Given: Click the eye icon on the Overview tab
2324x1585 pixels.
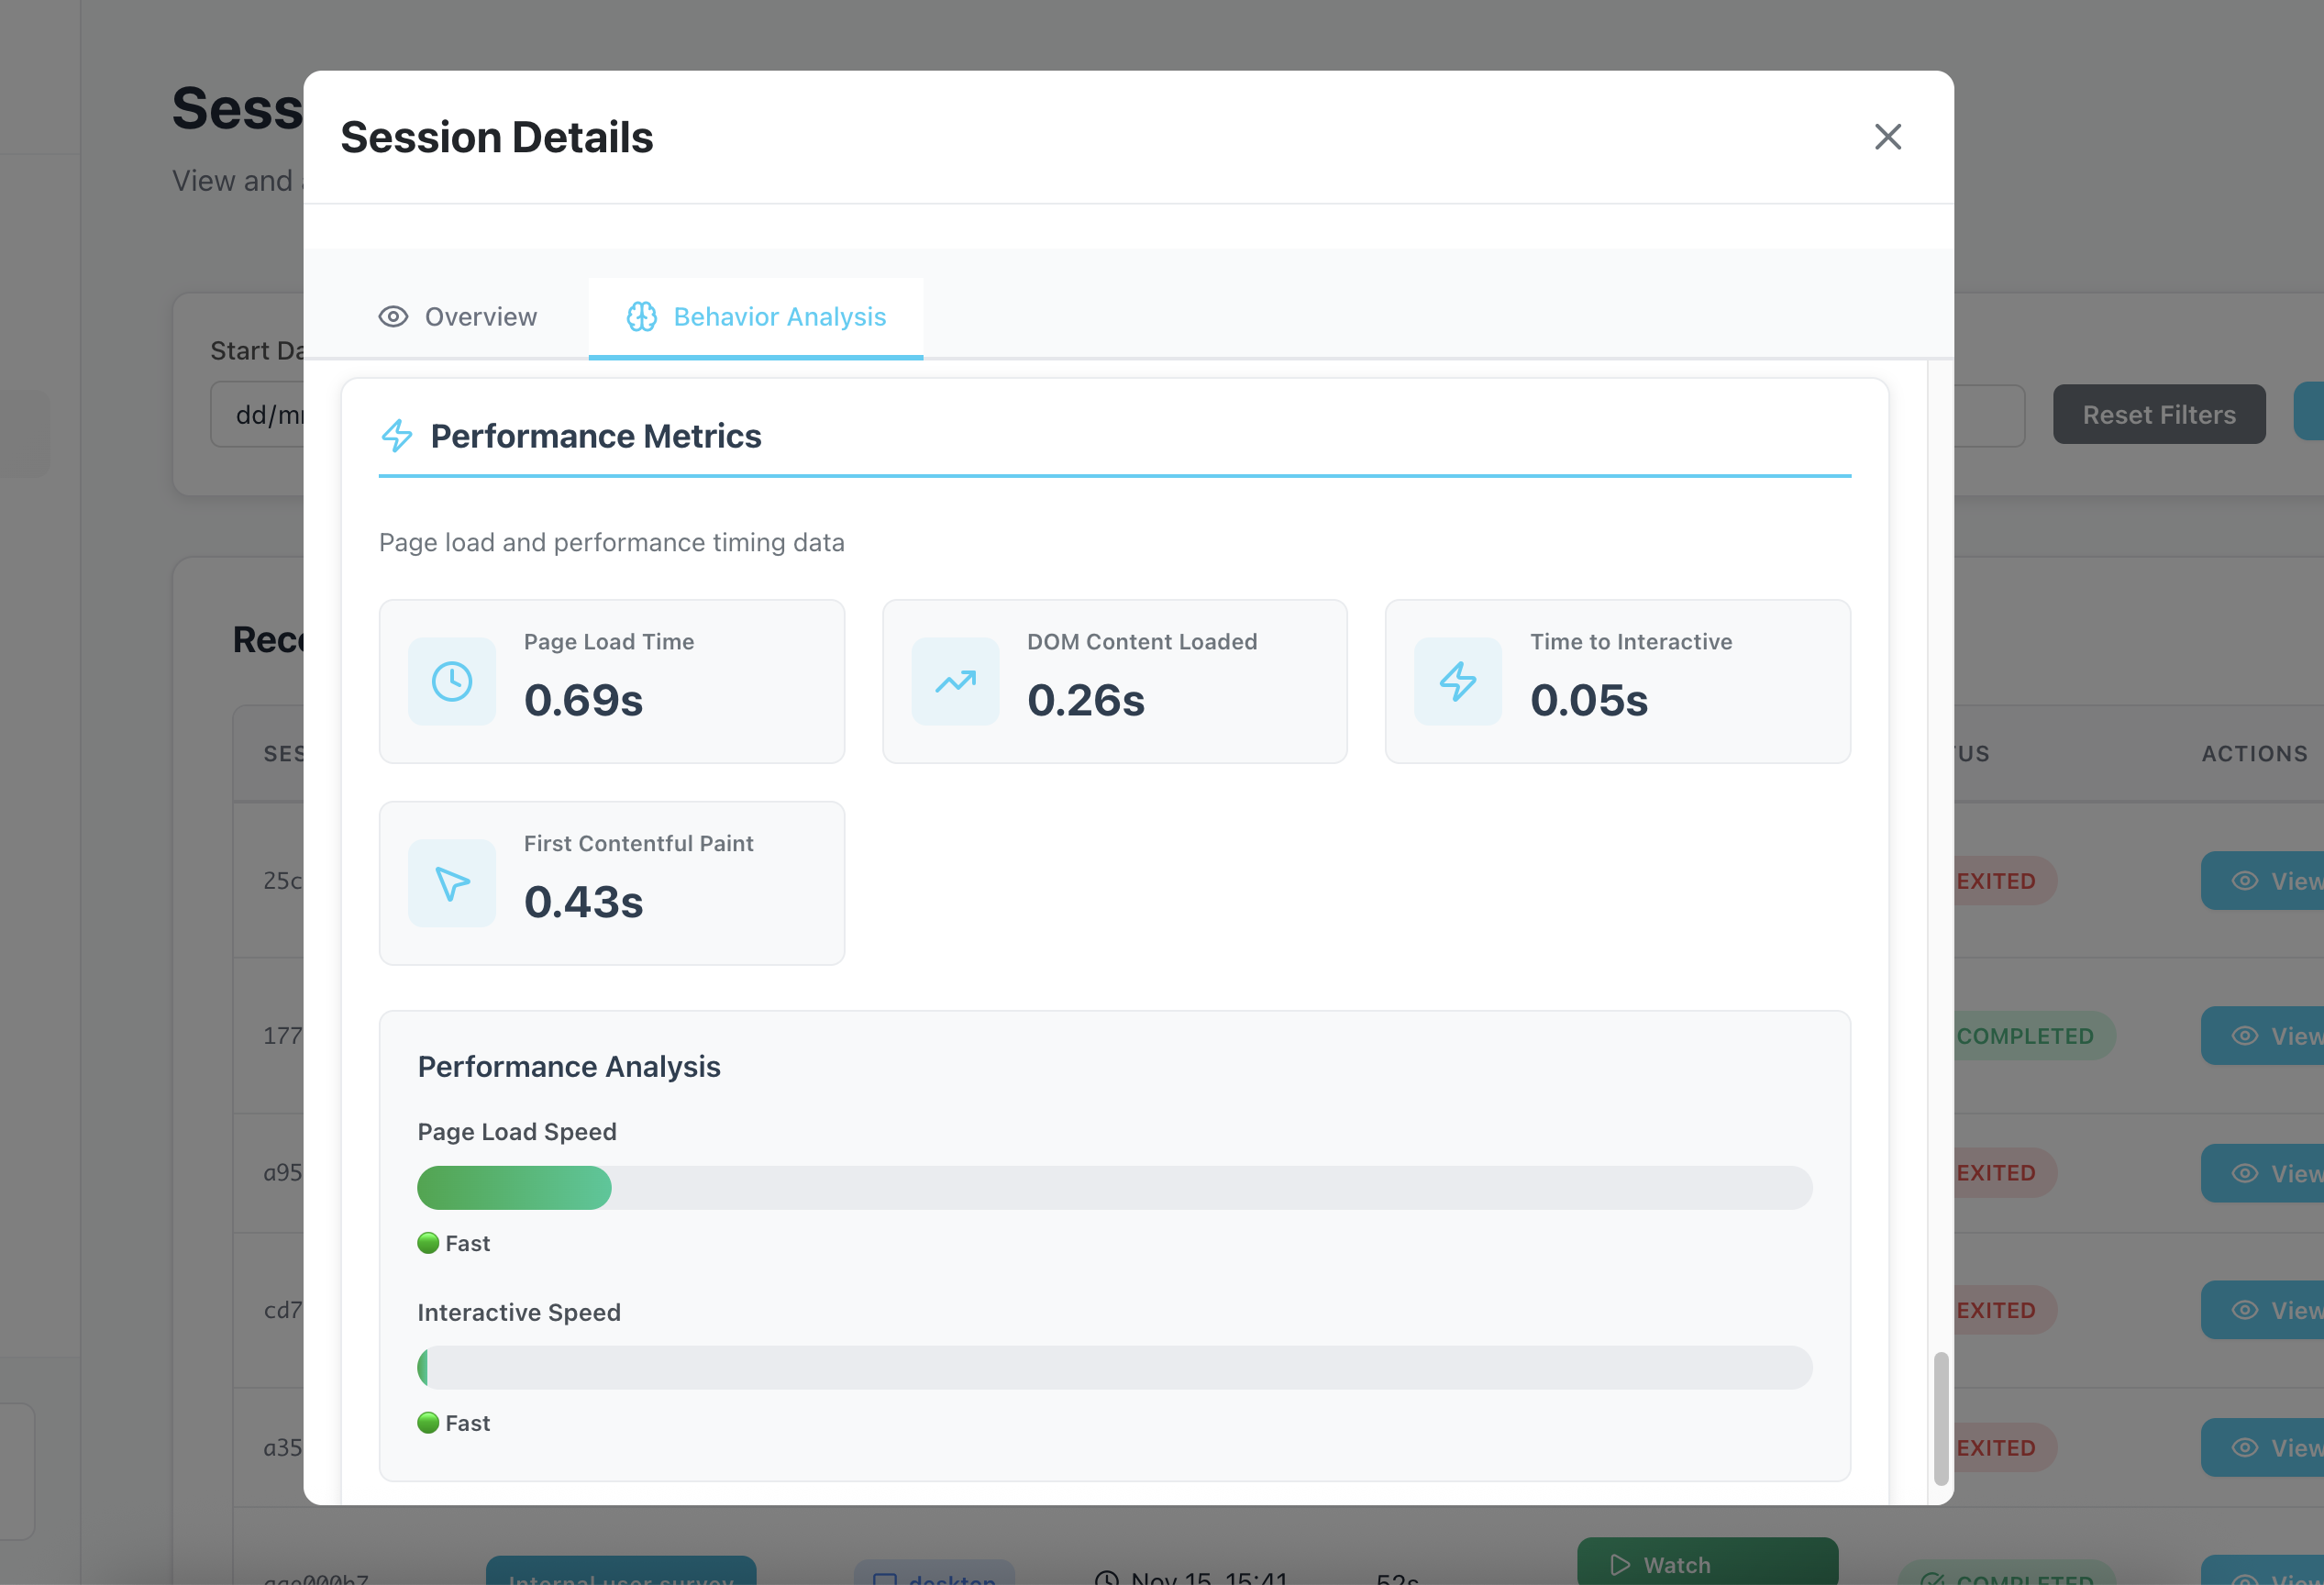Looking at the screenshot, I should tap(394, 316).
